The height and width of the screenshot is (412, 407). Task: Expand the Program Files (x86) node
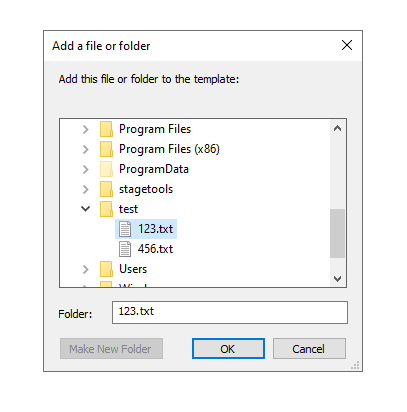point(86,149)
